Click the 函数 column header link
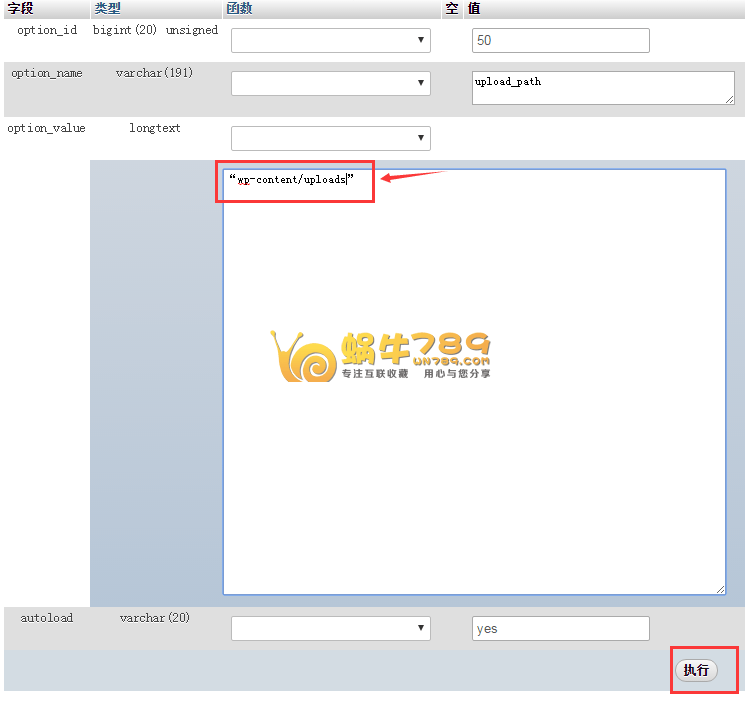Screen dimensions: 756x710 [239, 8]
